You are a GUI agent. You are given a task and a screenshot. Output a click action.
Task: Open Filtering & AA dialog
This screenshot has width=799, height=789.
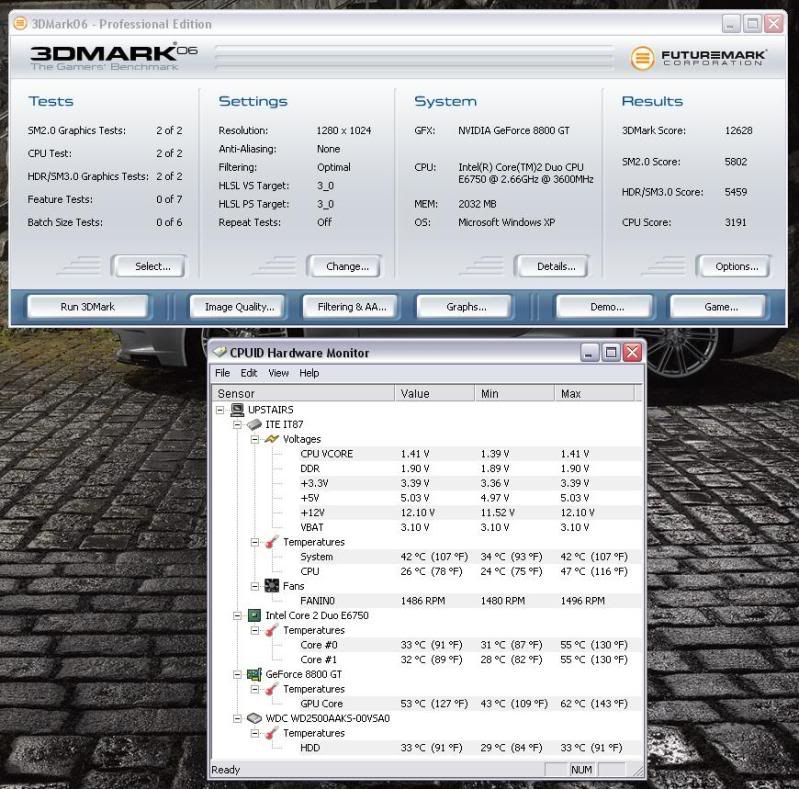(x=352, y=306)
